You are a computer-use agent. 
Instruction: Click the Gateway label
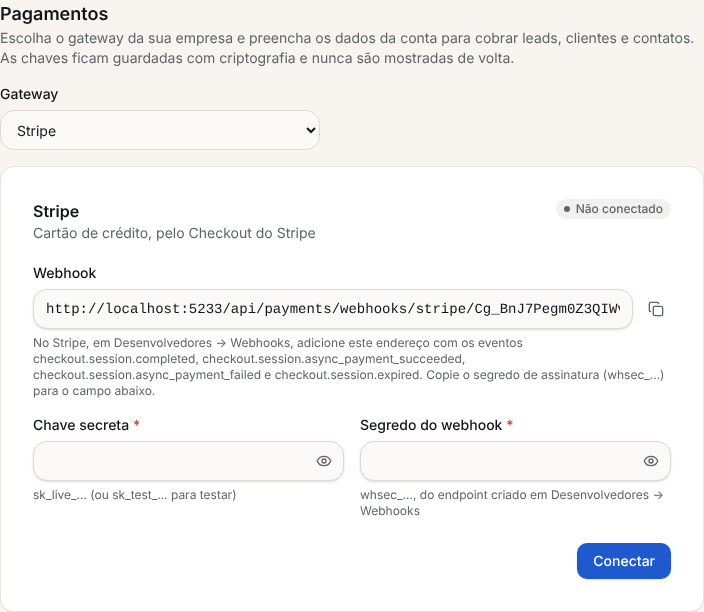click(29, 94)
